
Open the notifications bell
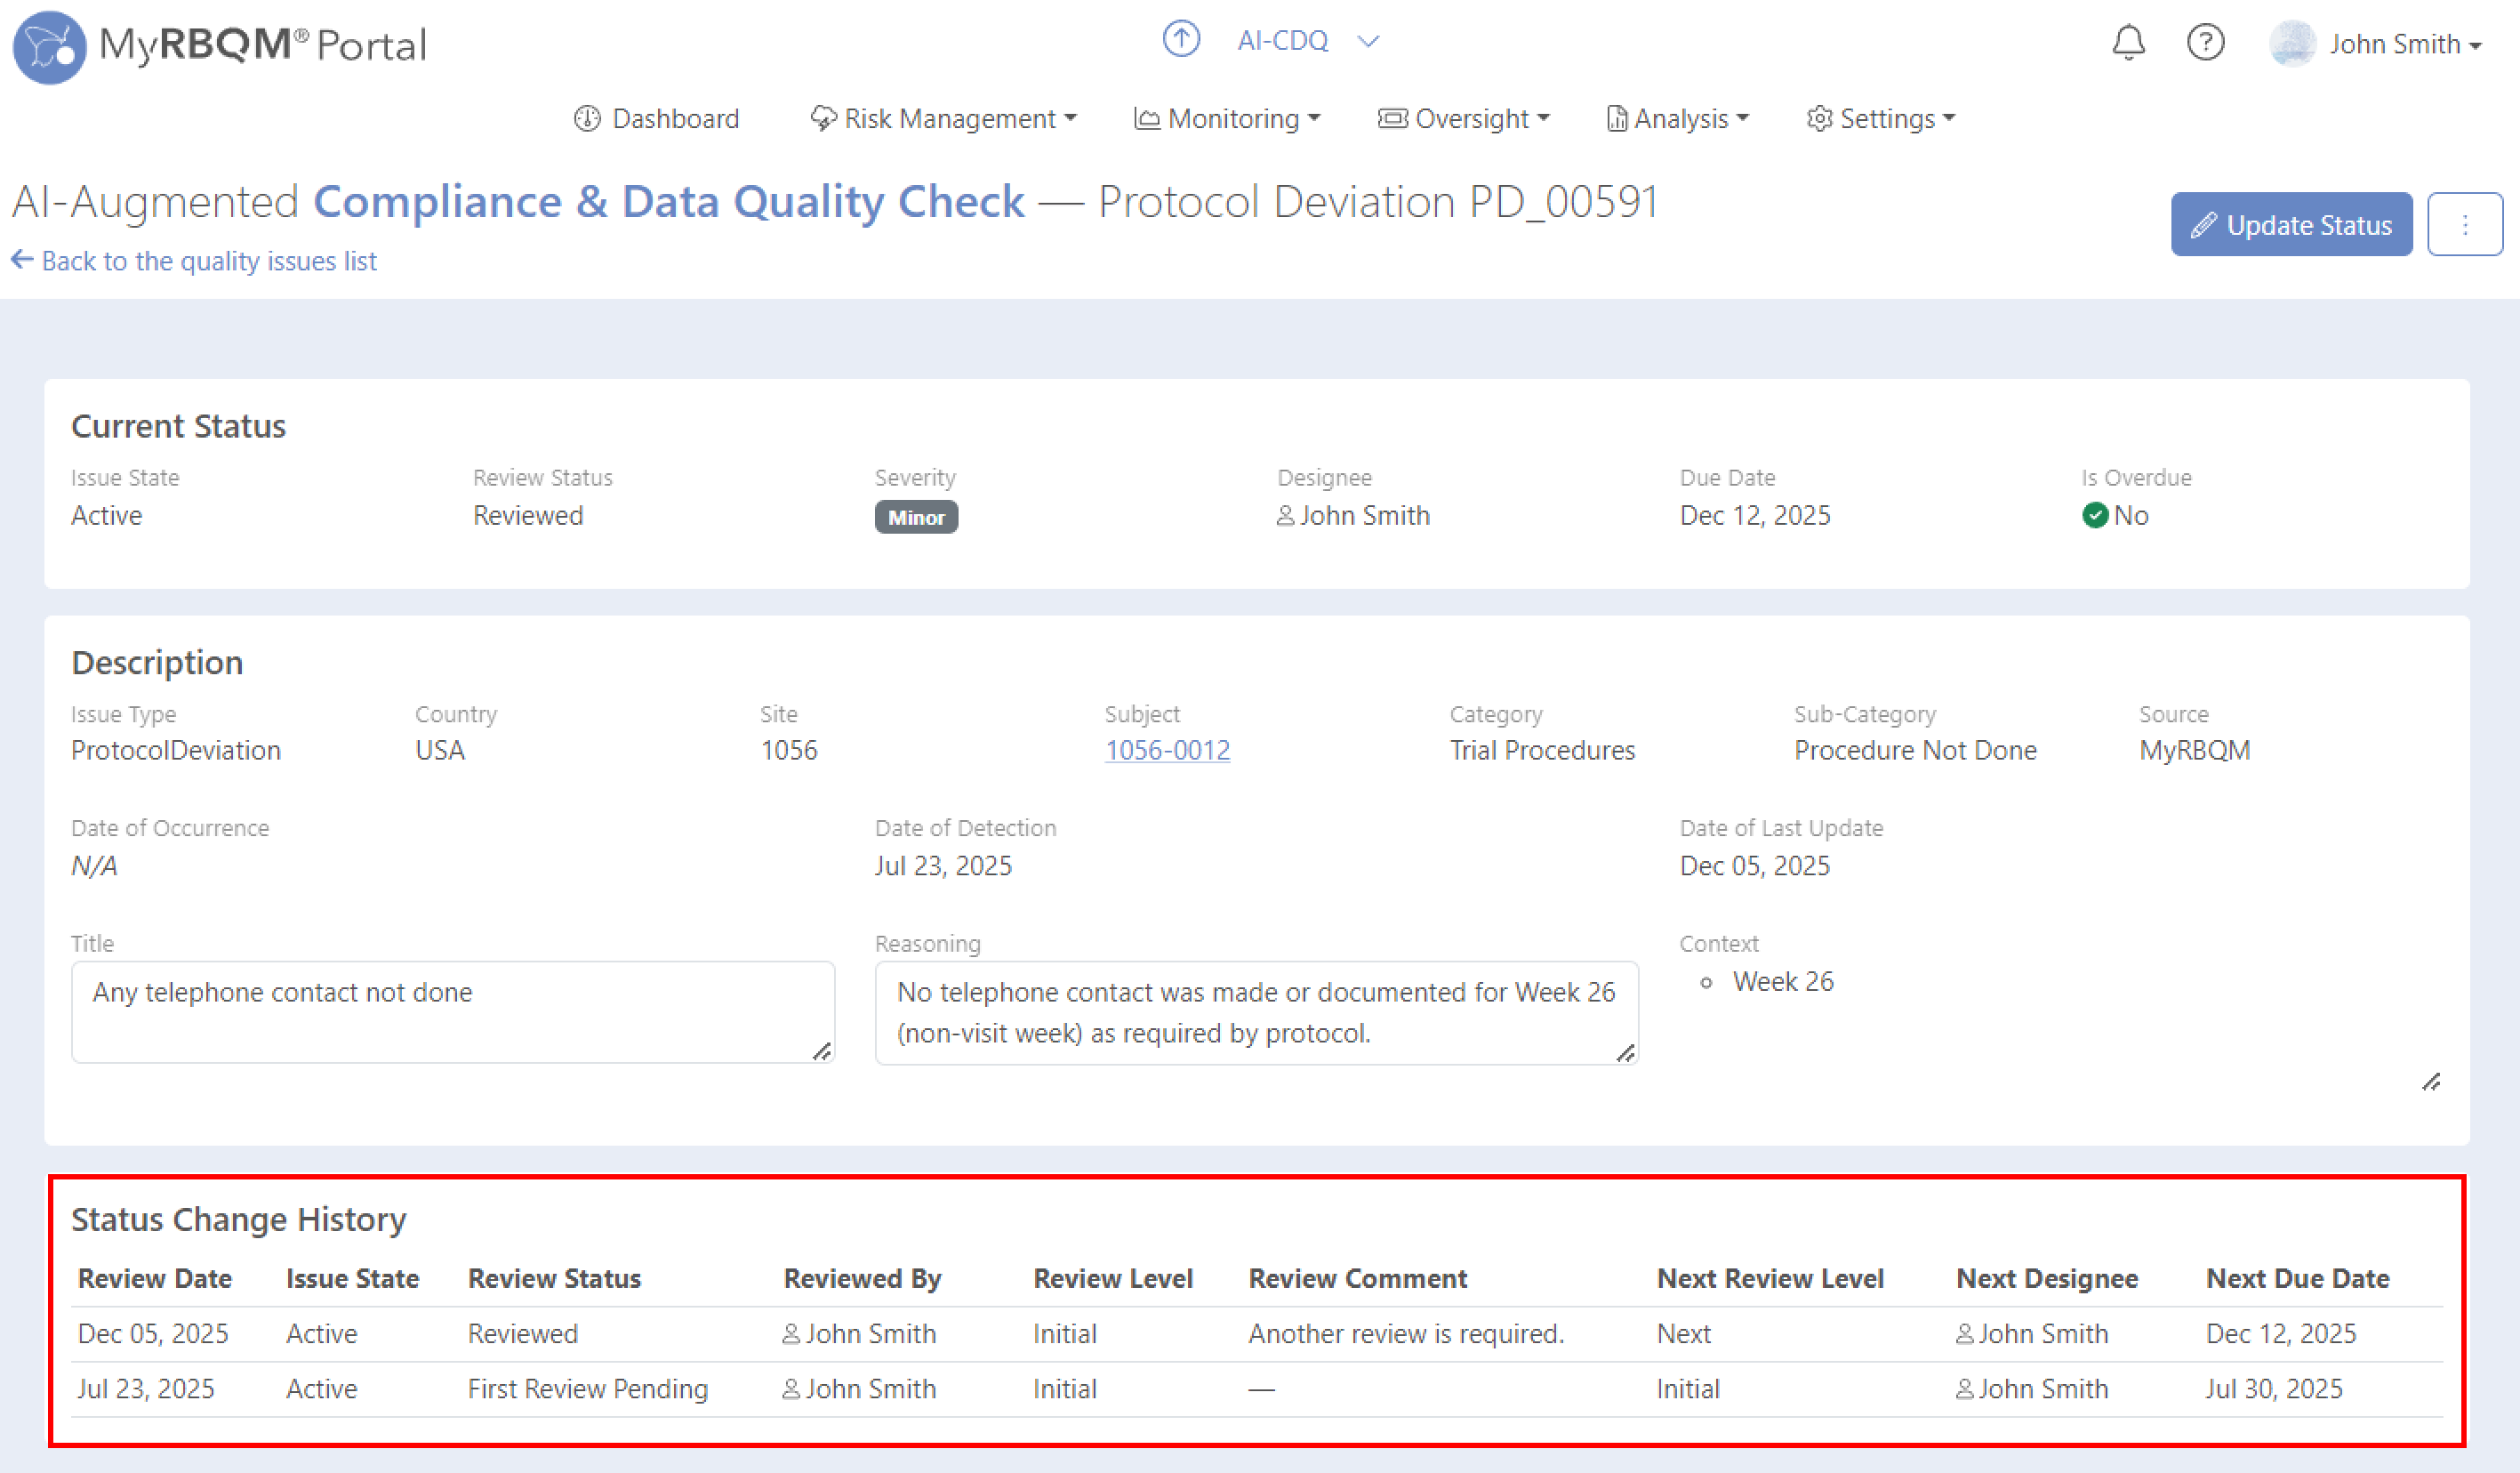(x=2128, y=43)
